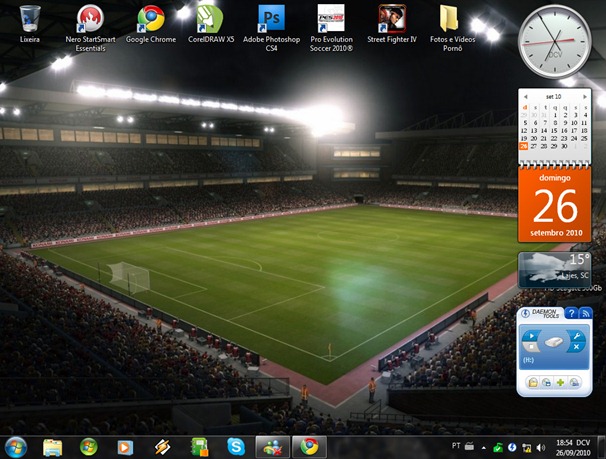Open the green Windows orb taskbar icon

[89, 447]
